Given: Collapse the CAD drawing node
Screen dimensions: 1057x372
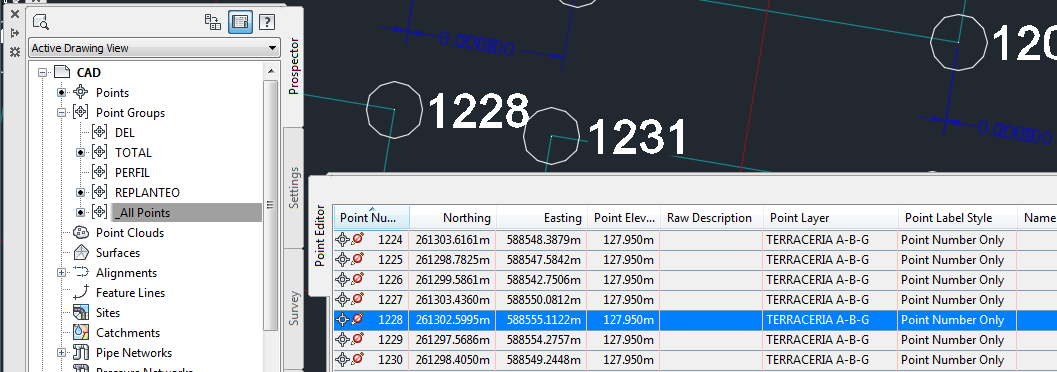Looking at the screenshot, I should point(42,72).
